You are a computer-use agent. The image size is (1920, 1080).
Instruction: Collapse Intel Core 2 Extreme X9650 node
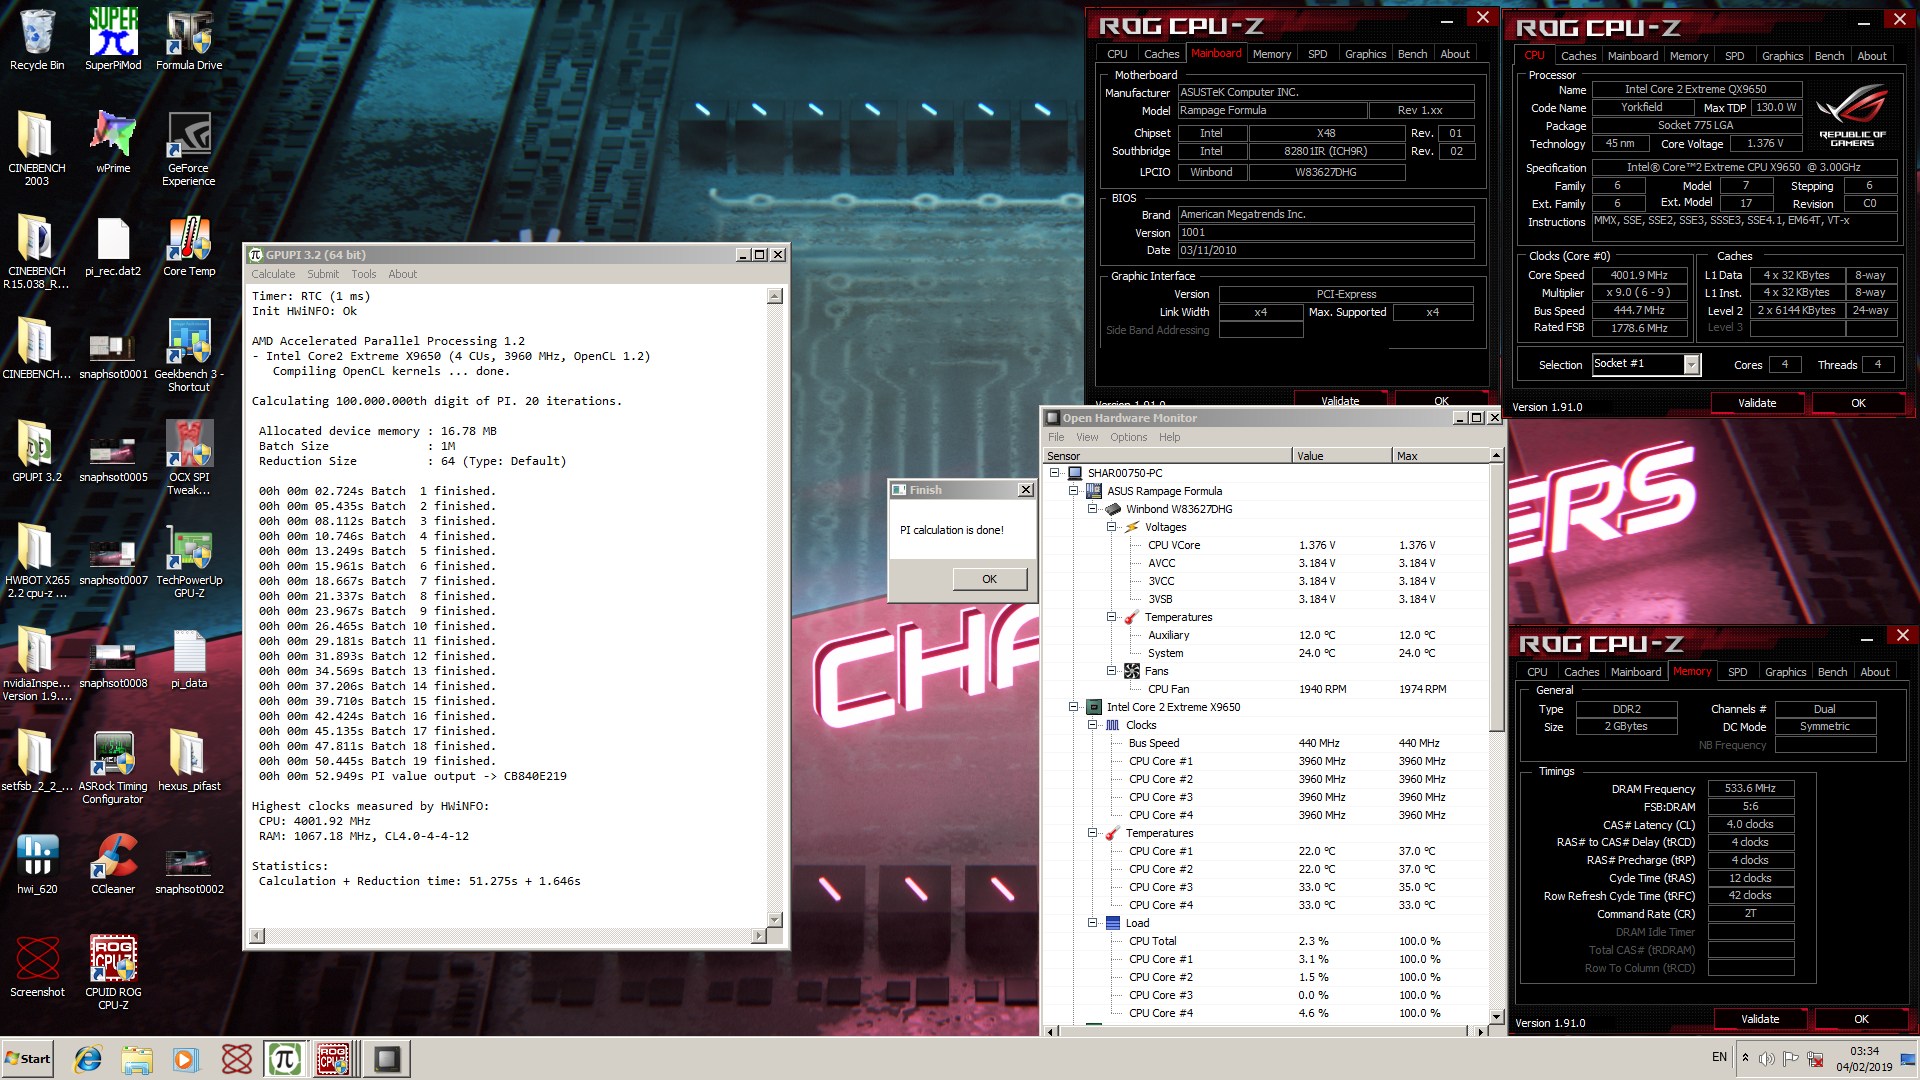tap(1073, 707)
